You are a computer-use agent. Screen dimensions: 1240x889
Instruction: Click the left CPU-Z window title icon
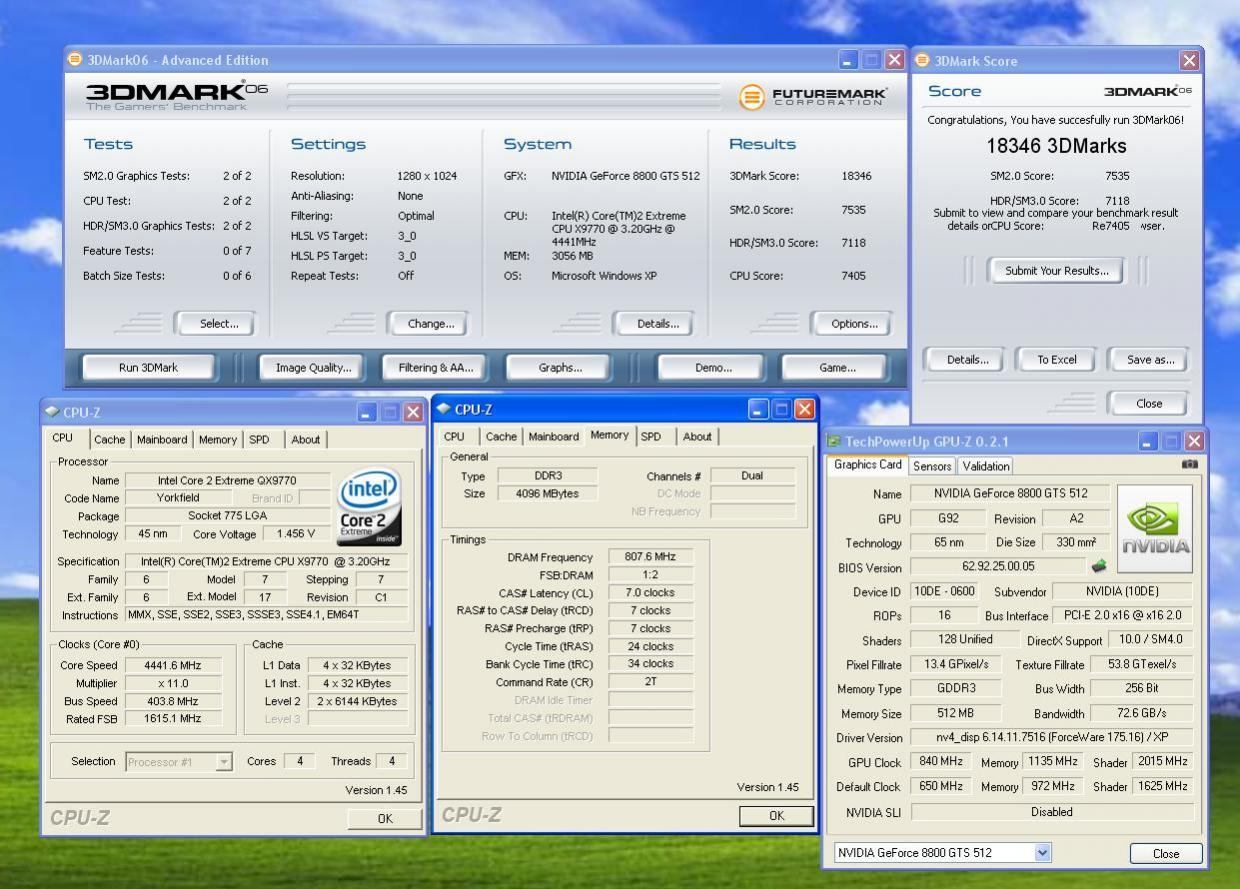pos(51,411)
